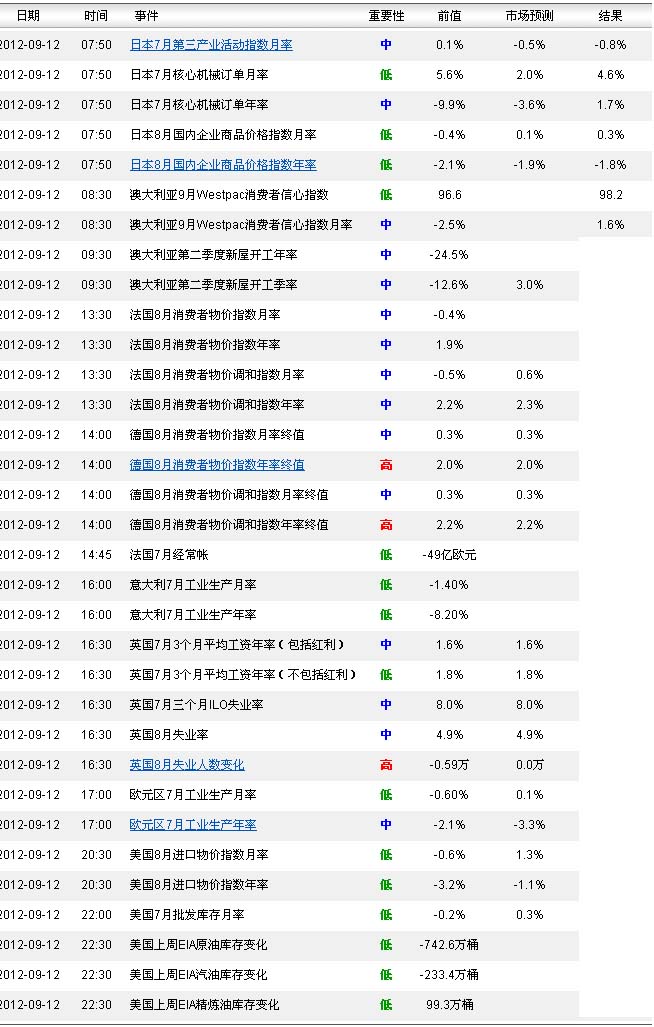Open 日本8月国内企业商品价格指数年率 link
This screenshot has width=654, height=1027.
coord(223,164)
